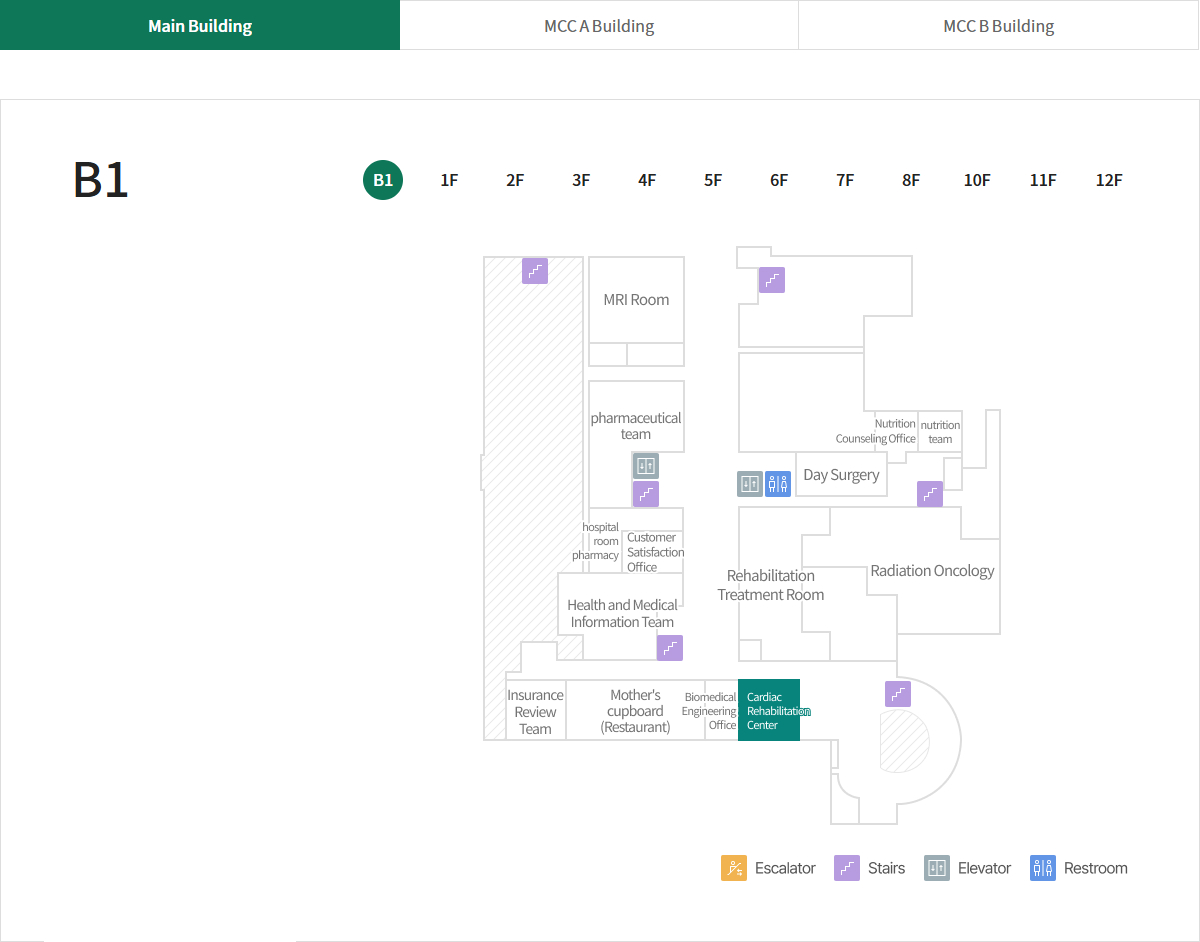Viewport: 1200px width, 942px height.
Task: Select floor 6F in the floor selector
Action: (x=779, y=180)
